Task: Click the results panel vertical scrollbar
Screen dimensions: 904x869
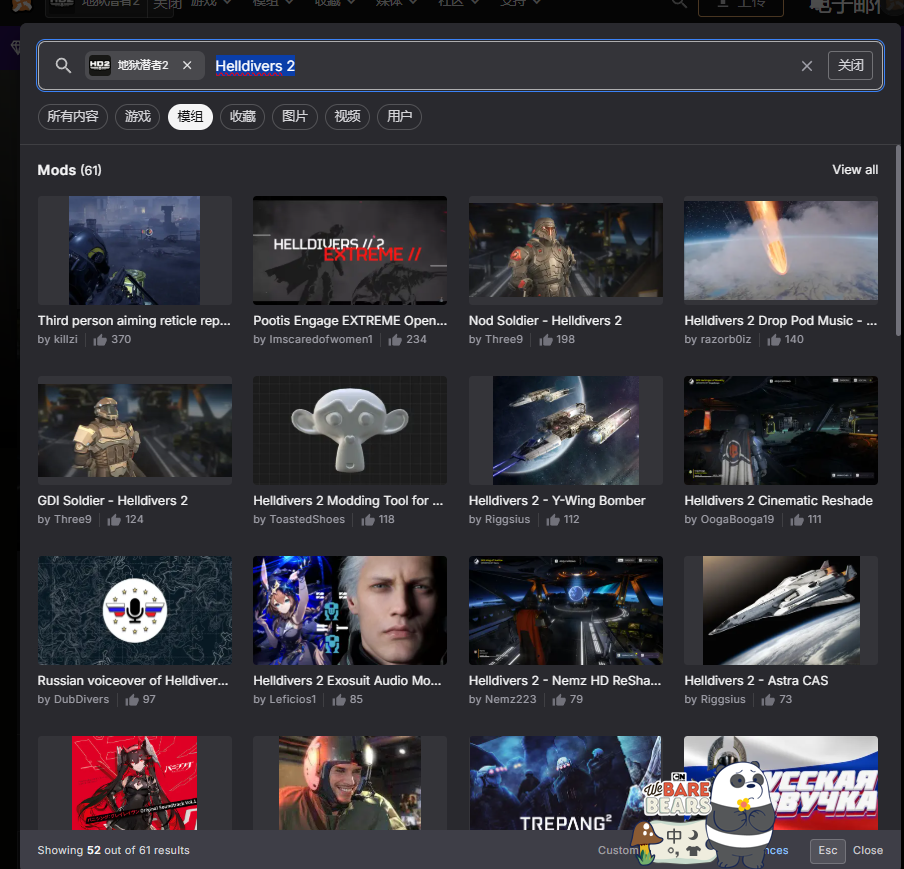Action: pos(898,240)
